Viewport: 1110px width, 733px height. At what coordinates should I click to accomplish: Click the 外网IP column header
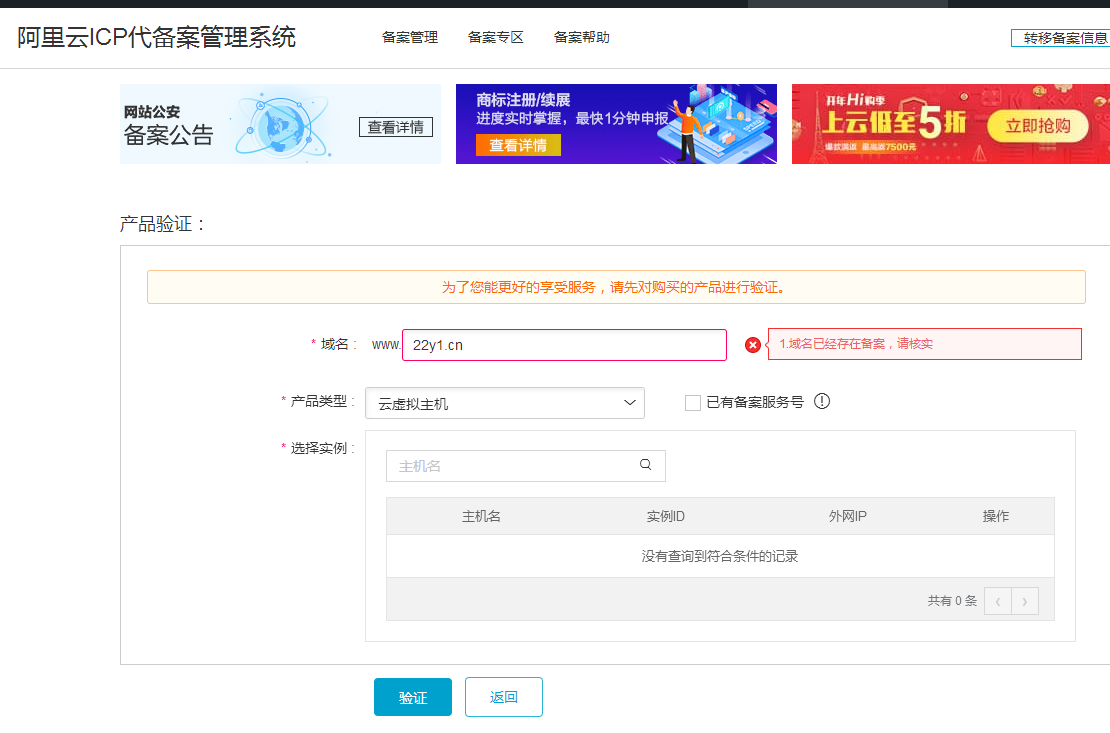pos(847,516)
